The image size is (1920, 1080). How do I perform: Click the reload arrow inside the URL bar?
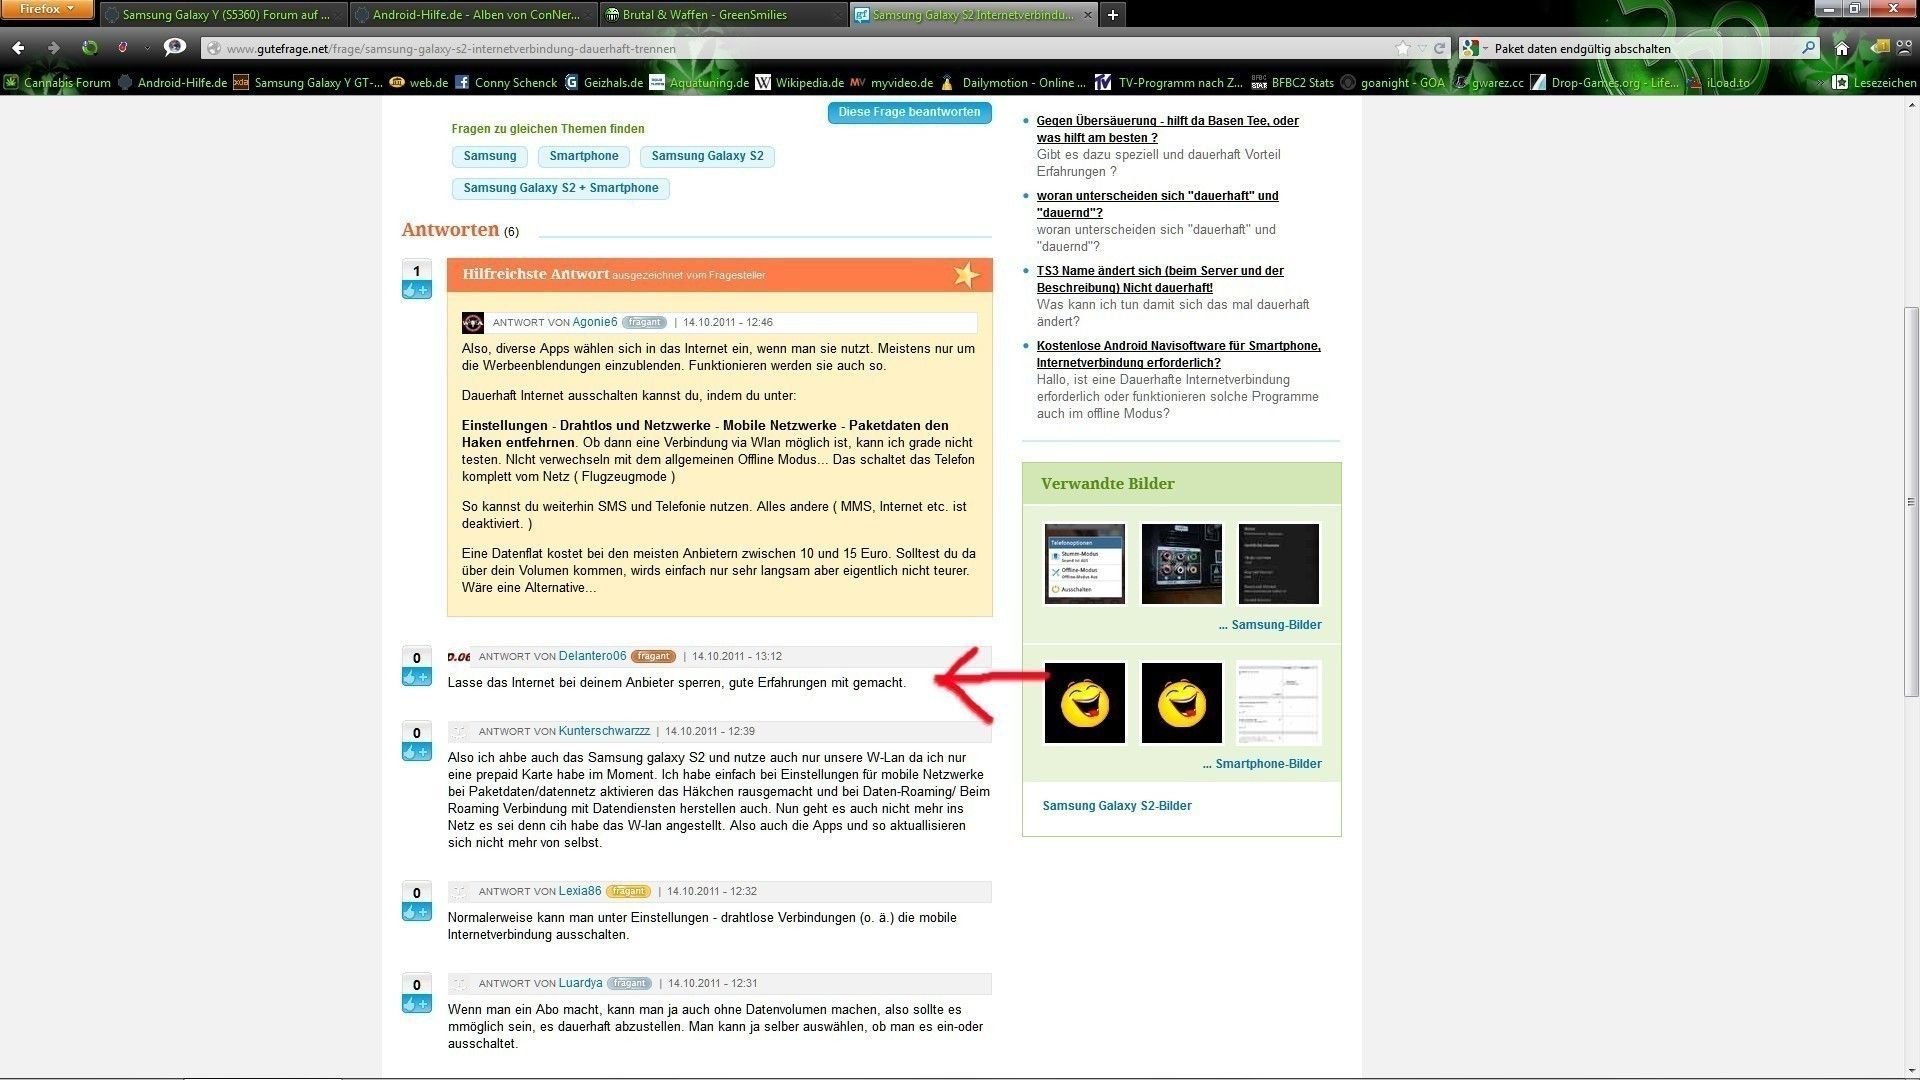tap(1440, 48)
